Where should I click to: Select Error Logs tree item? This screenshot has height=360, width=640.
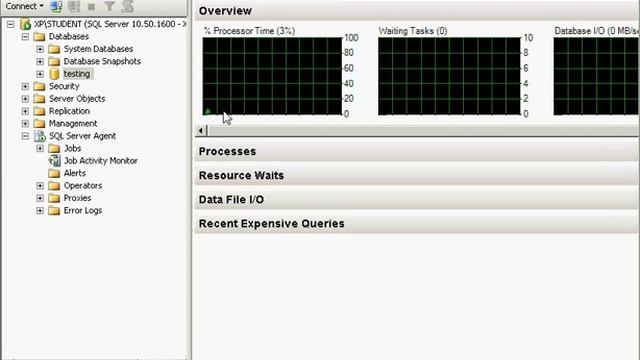pyautogui.click(x=83, y=211)
